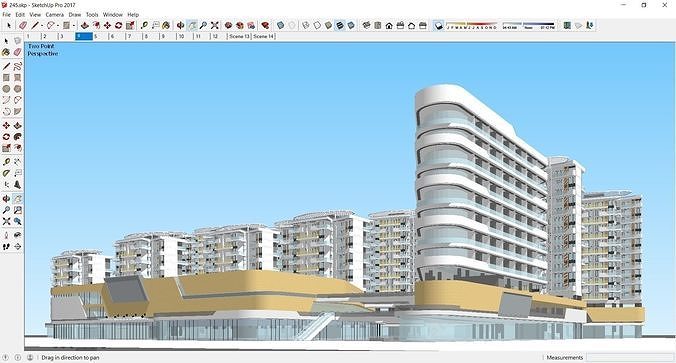Adjust the shadow time of day slider
This screenshot has height=363, width=676.
tap(529, 25)
